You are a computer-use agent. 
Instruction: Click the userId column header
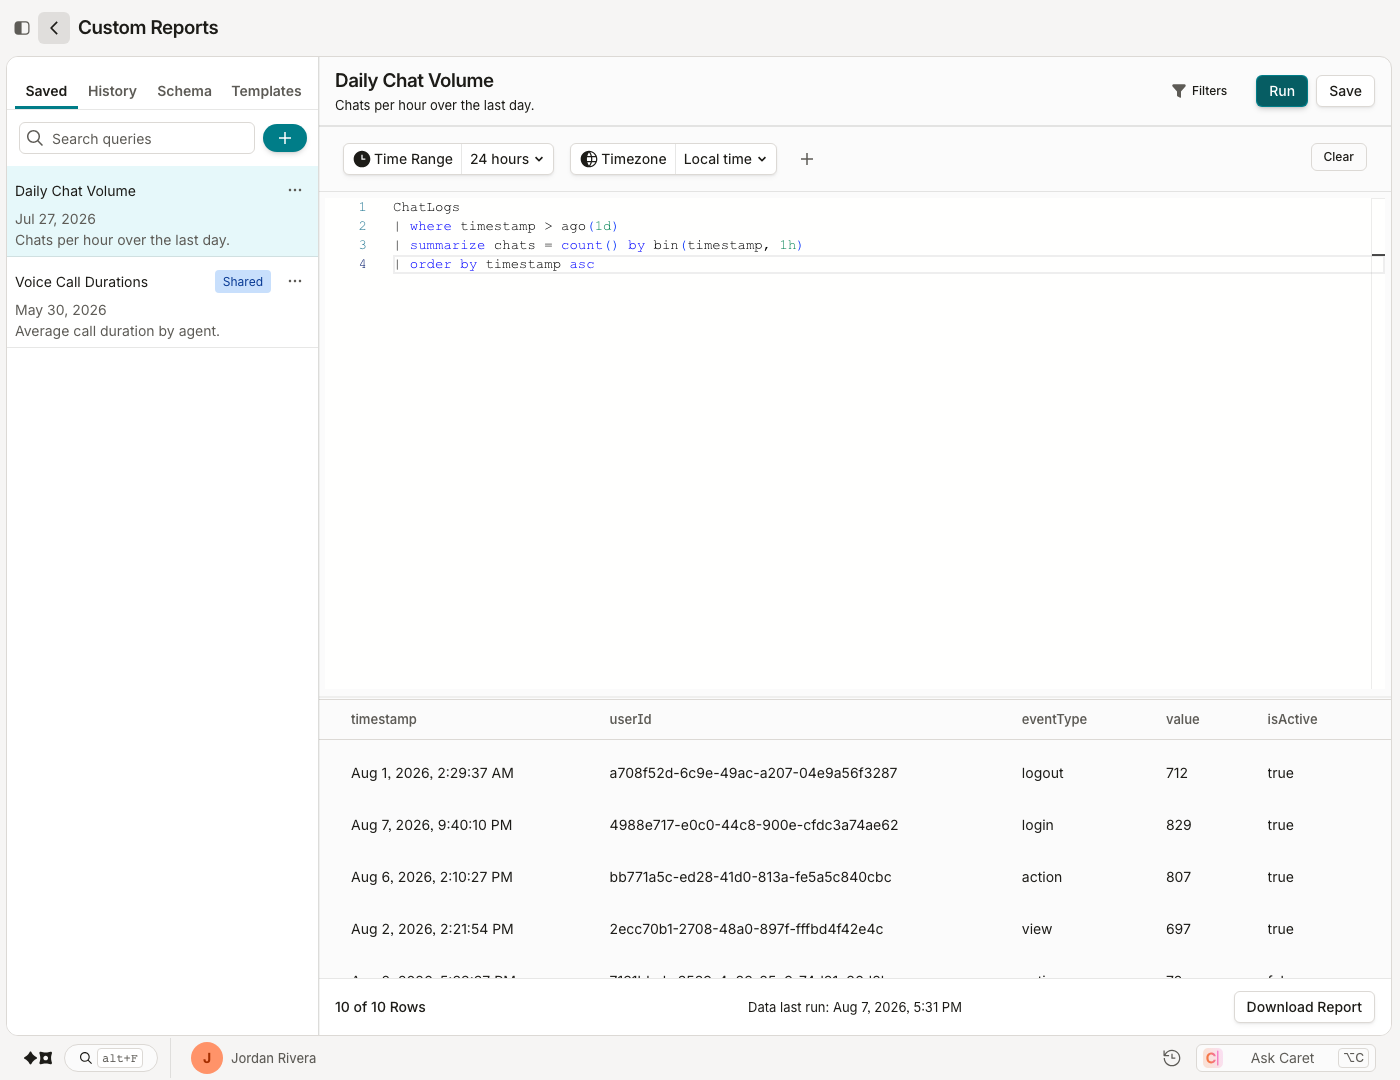click(631, 719)
